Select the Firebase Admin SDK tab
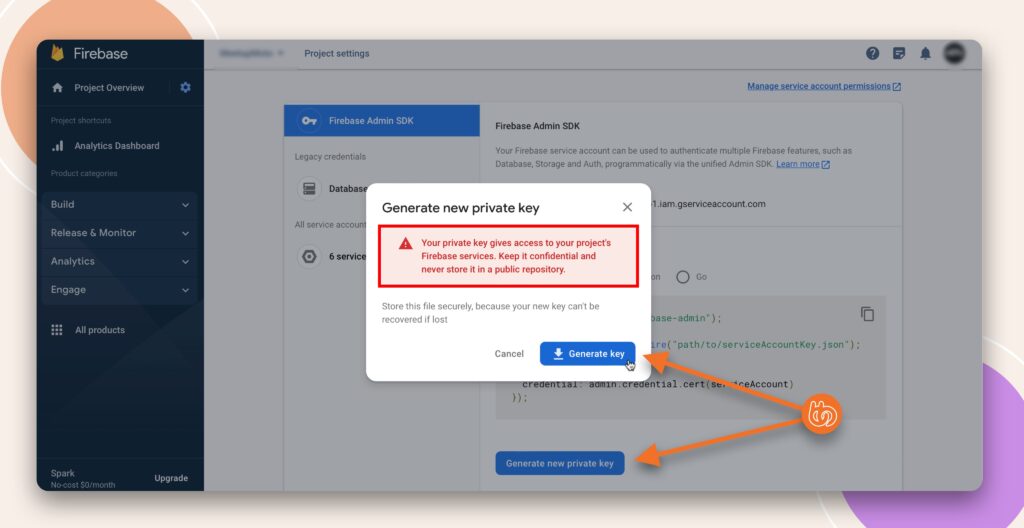Image resolution: width=1024 pixels, height=528 pixels. pos(381,121)
